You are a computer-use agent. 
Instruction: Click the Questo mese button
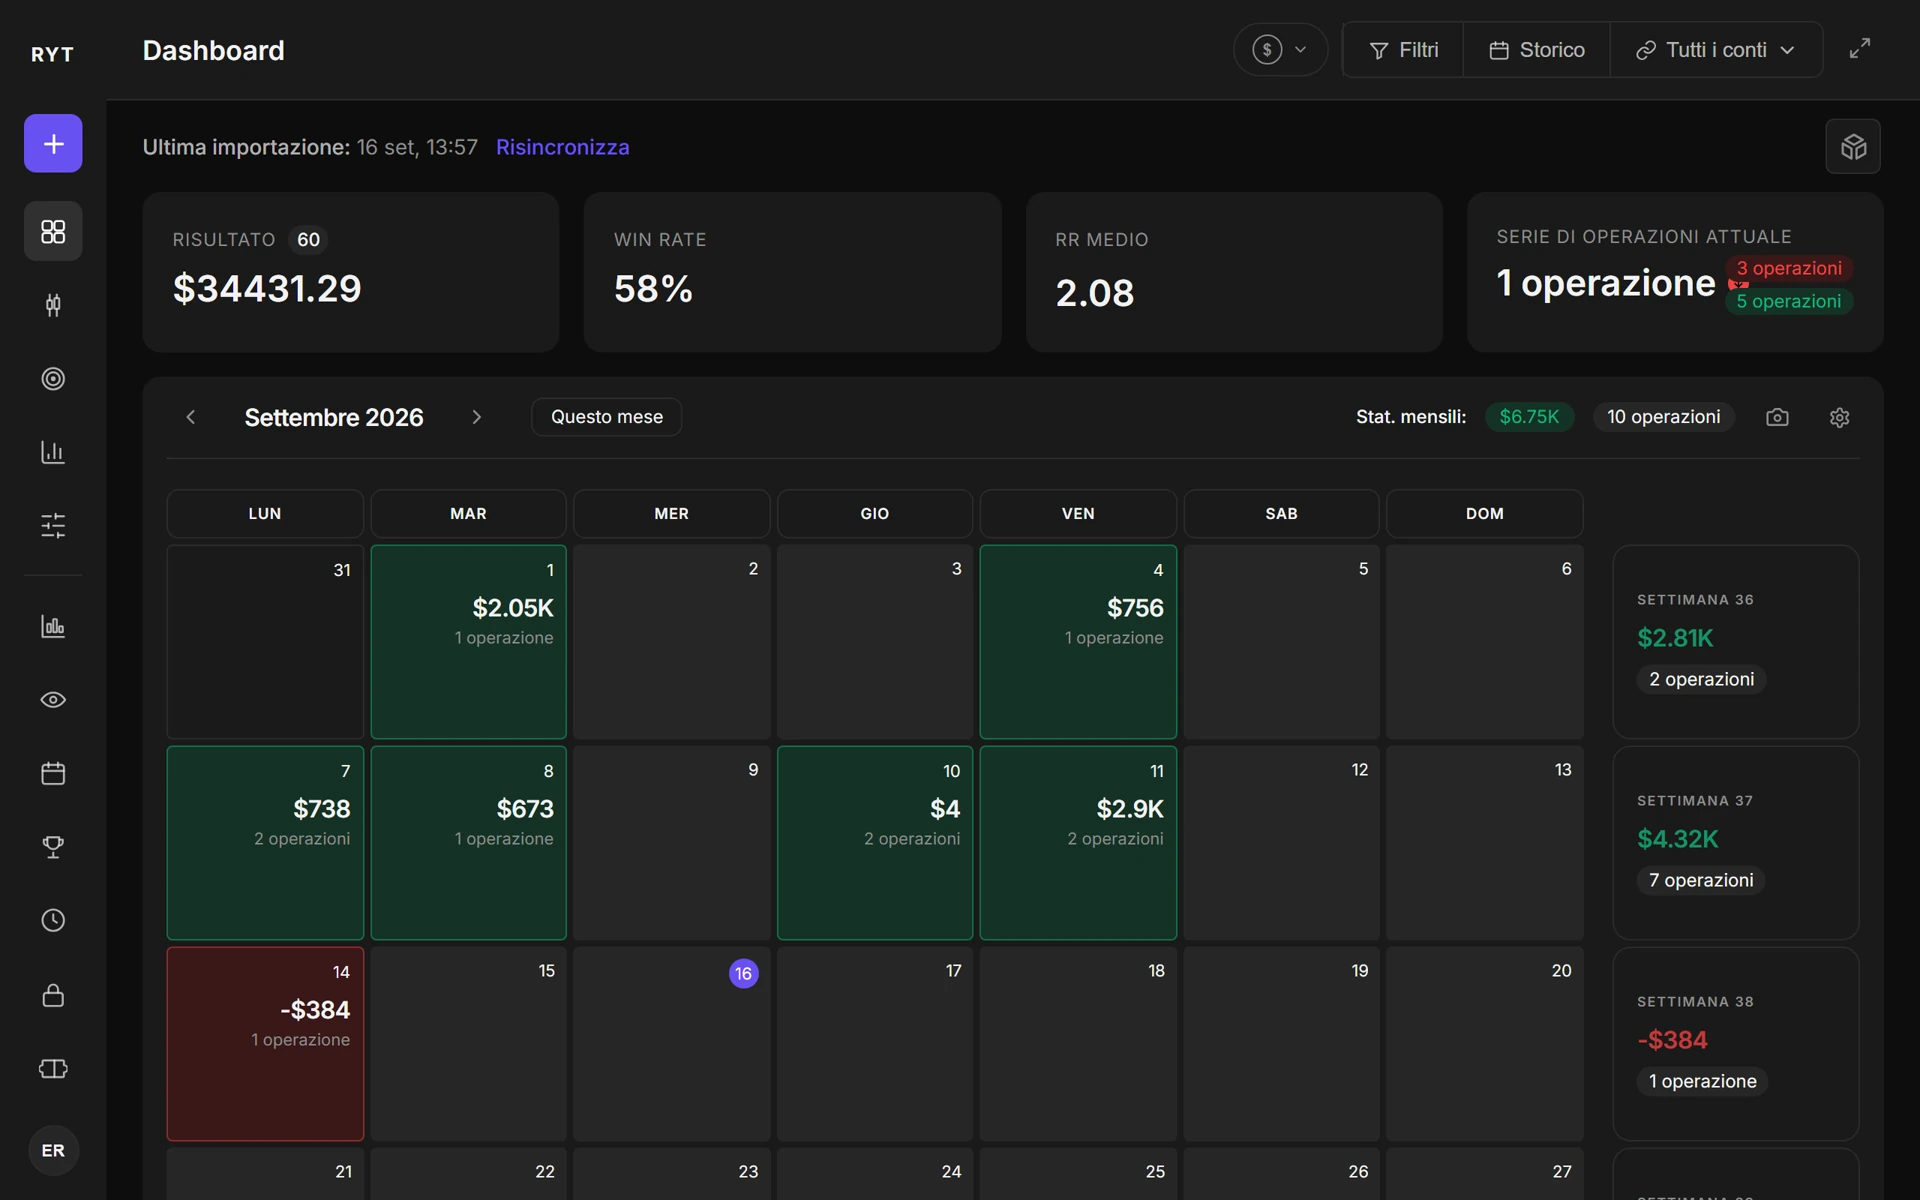tap(607, 417)
